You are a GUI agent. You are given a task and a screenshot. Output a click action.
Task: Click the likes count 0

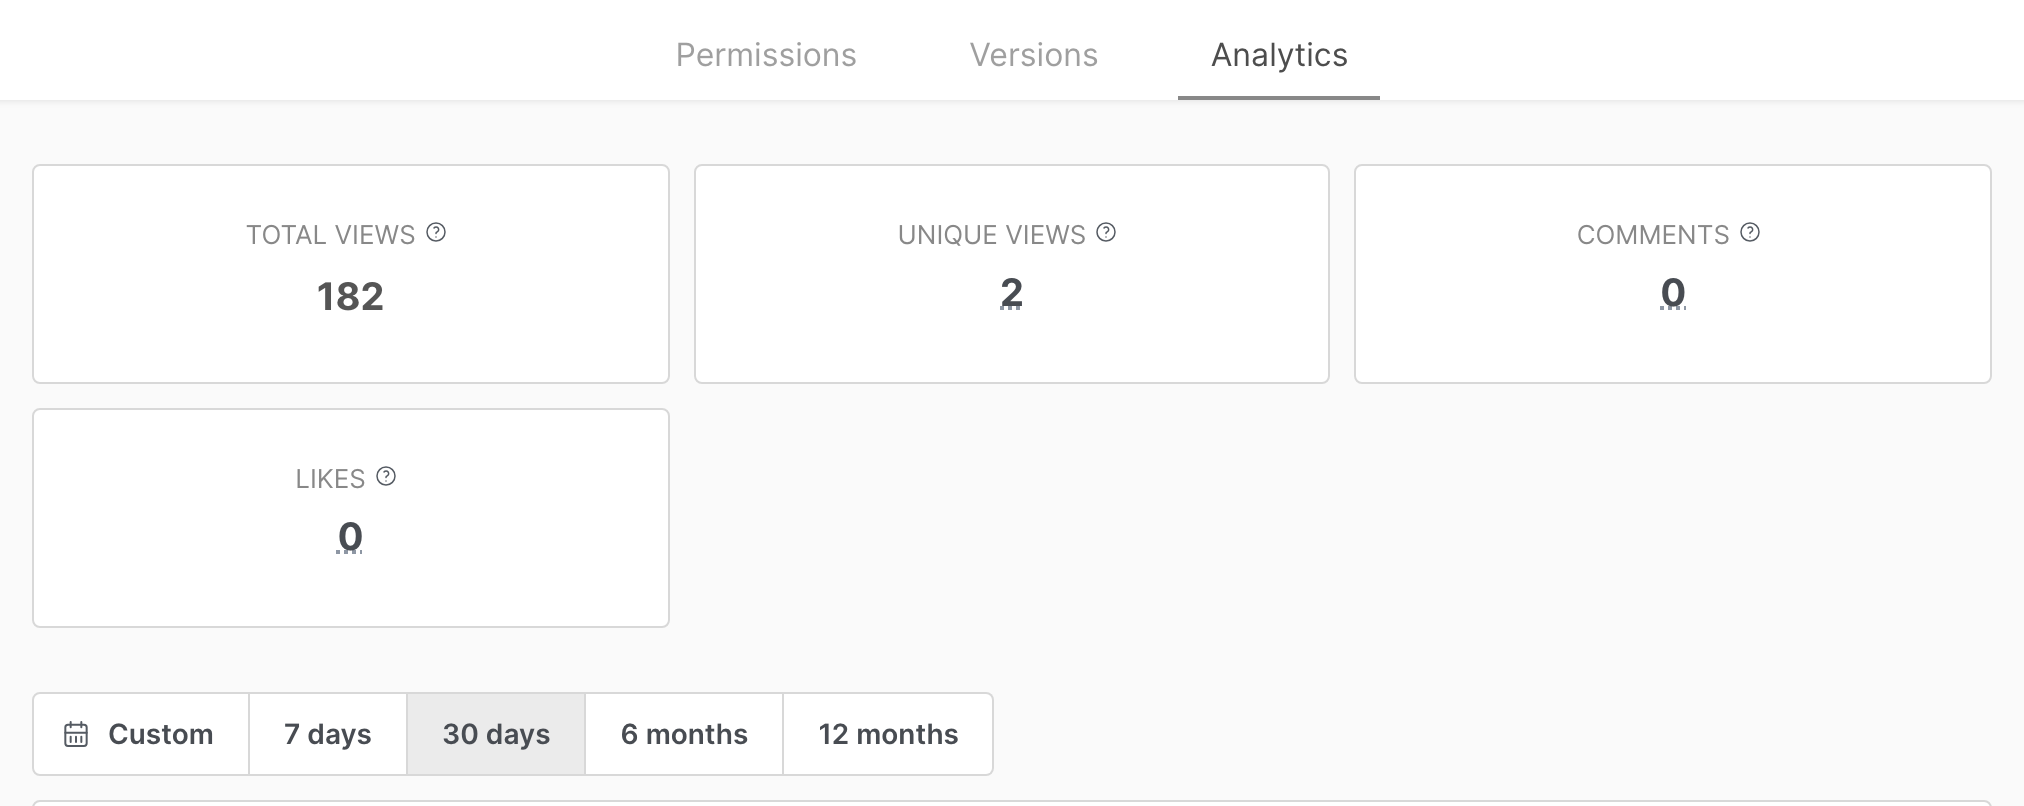[350, 538]
